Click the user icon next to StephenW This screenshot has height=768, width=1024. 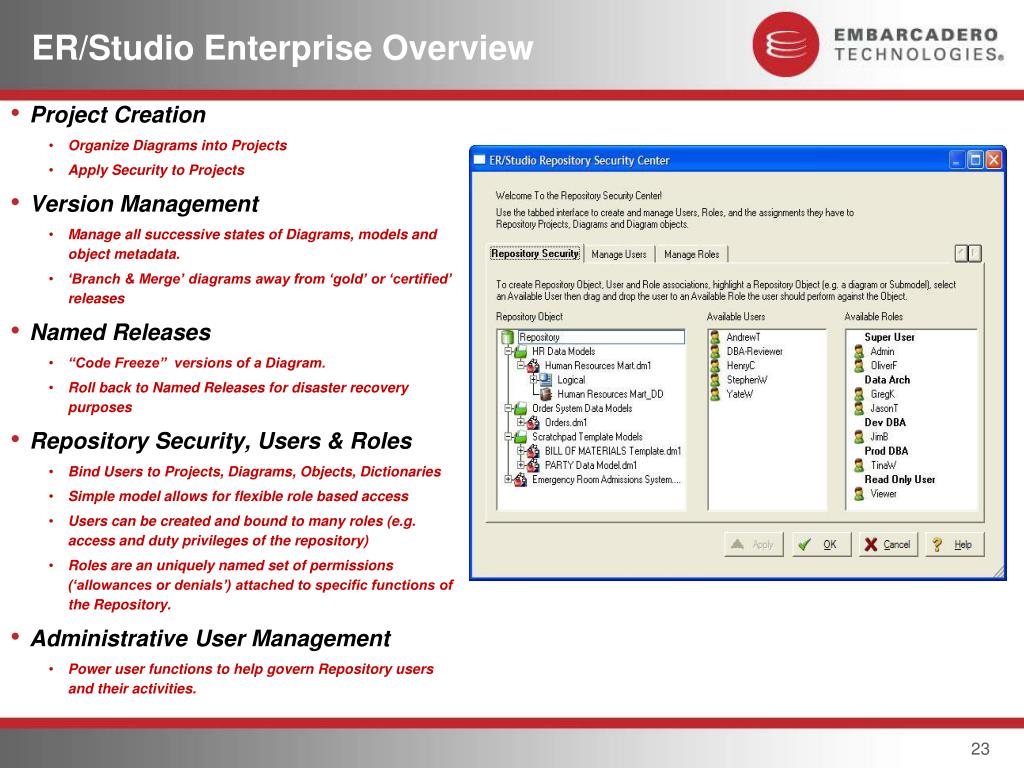715,380
